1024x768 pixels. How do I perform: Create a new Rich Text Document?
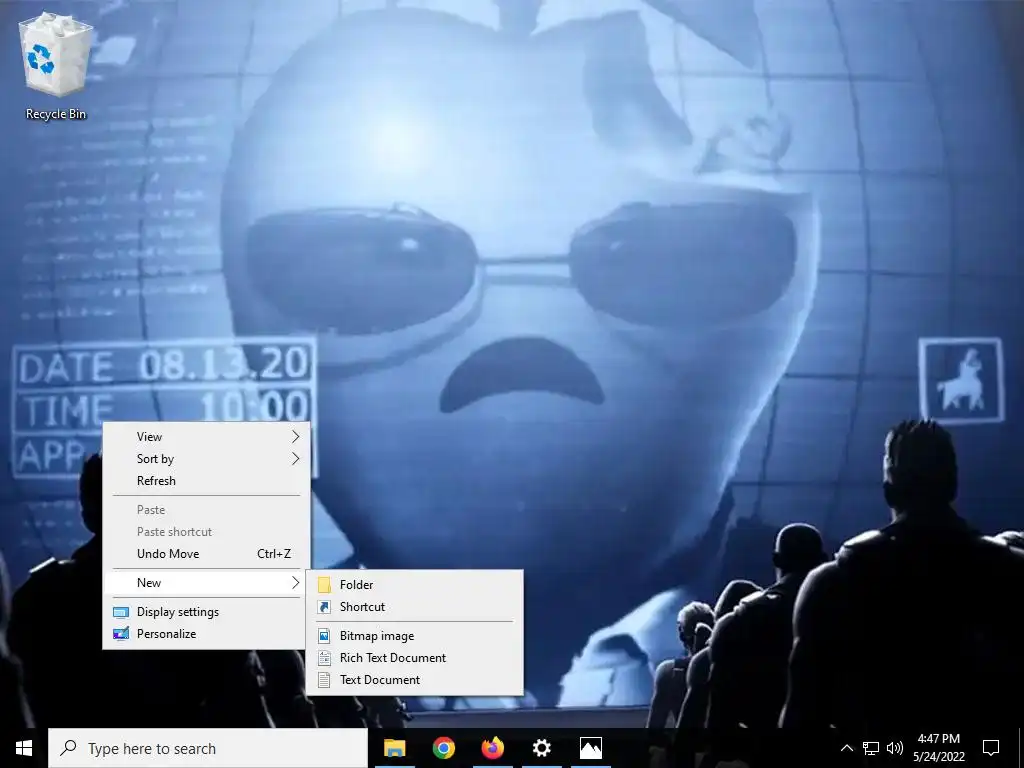[x=415, y=658]
